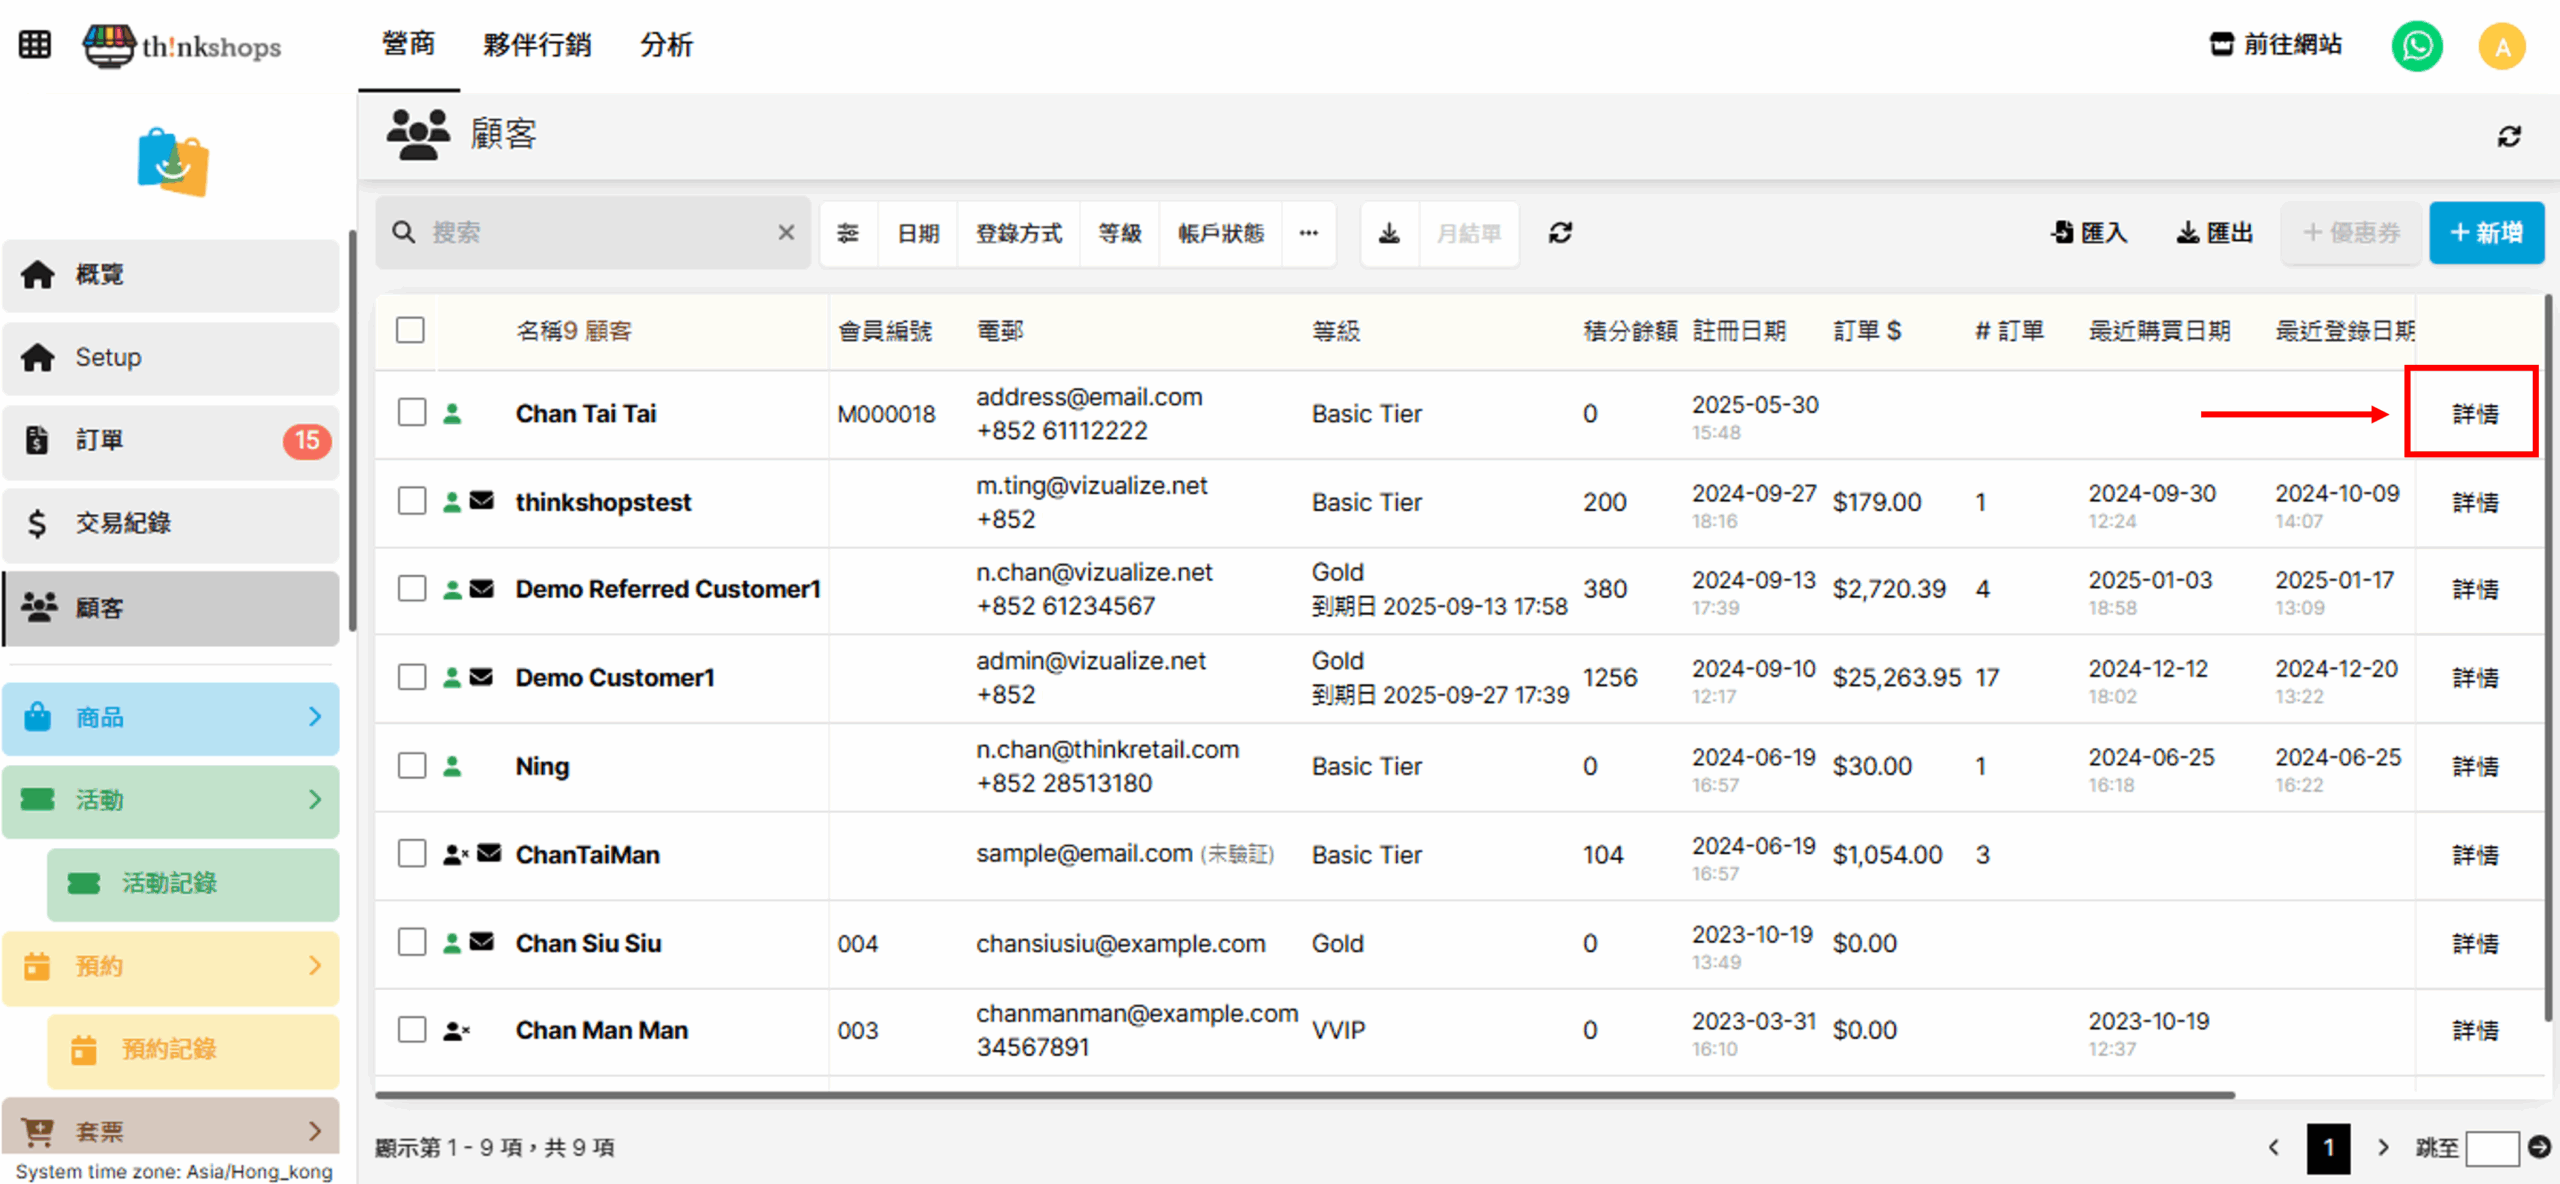Tick the checkbox for Chan Tai Tai
2560x1184 pixels.
(x=412, y=412)
